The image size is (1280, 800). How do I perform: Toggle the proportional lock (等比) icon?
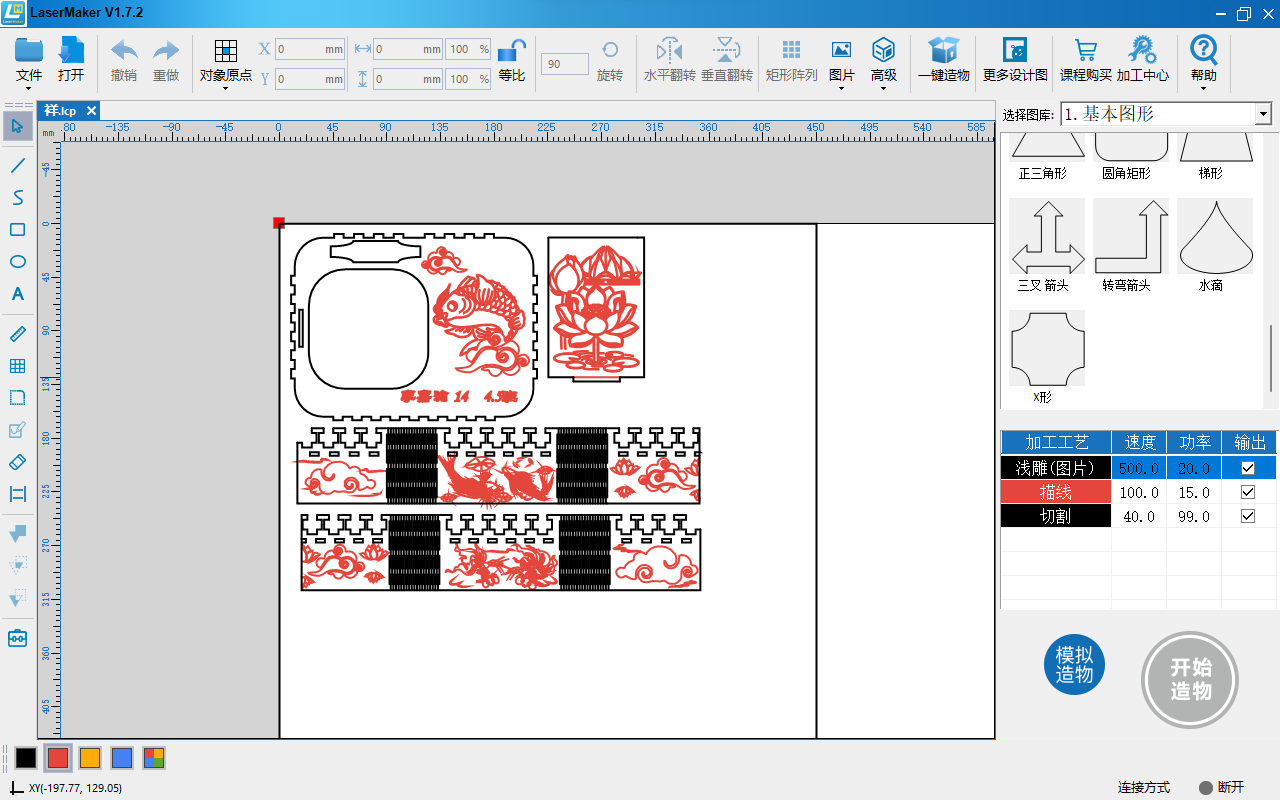pos(512,50)
